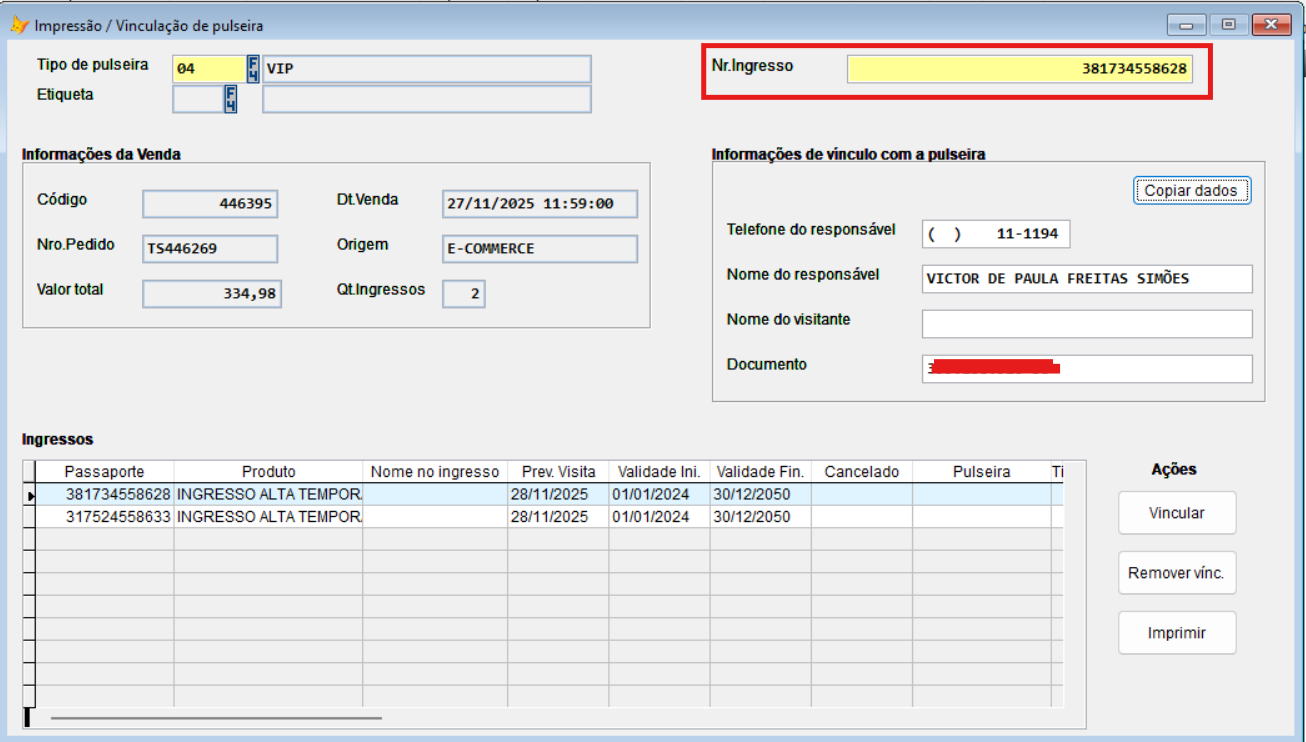Click the app icon in the title bar
This screenshot has width=1306, height=742.
[x=18, y=25]
